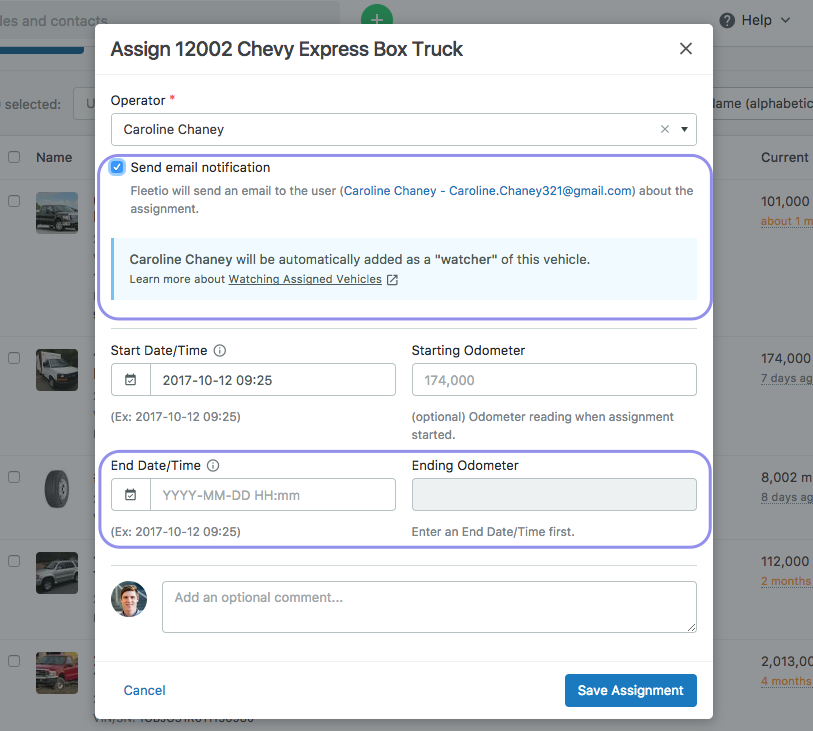
Task: Click the green plus add button
Action: coord(377,19)
